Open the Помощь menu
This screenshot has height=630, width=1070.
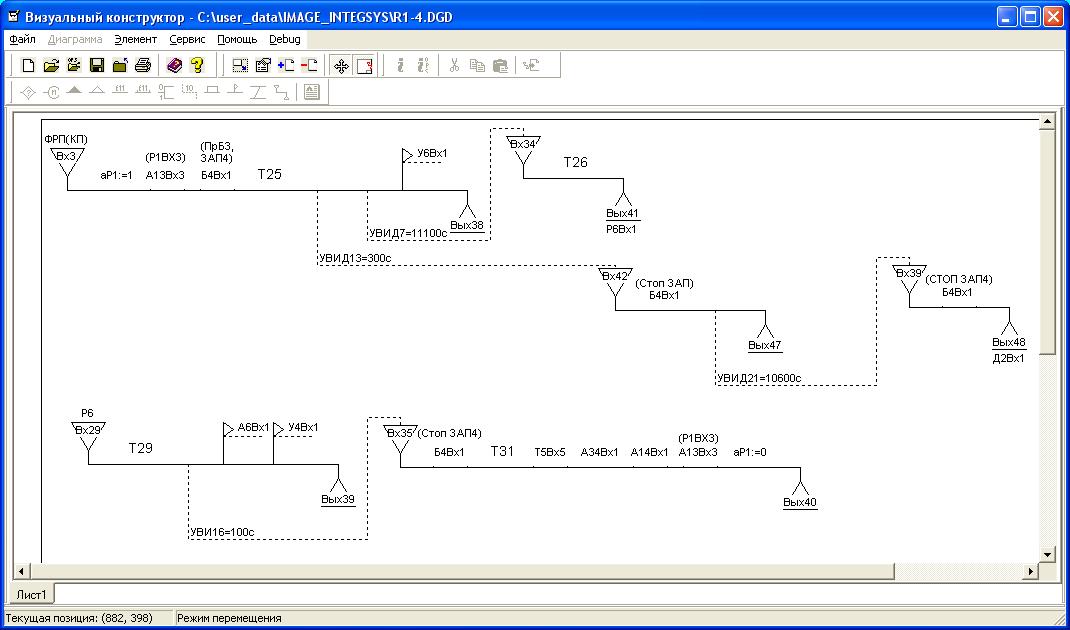(x=237, y=39)
